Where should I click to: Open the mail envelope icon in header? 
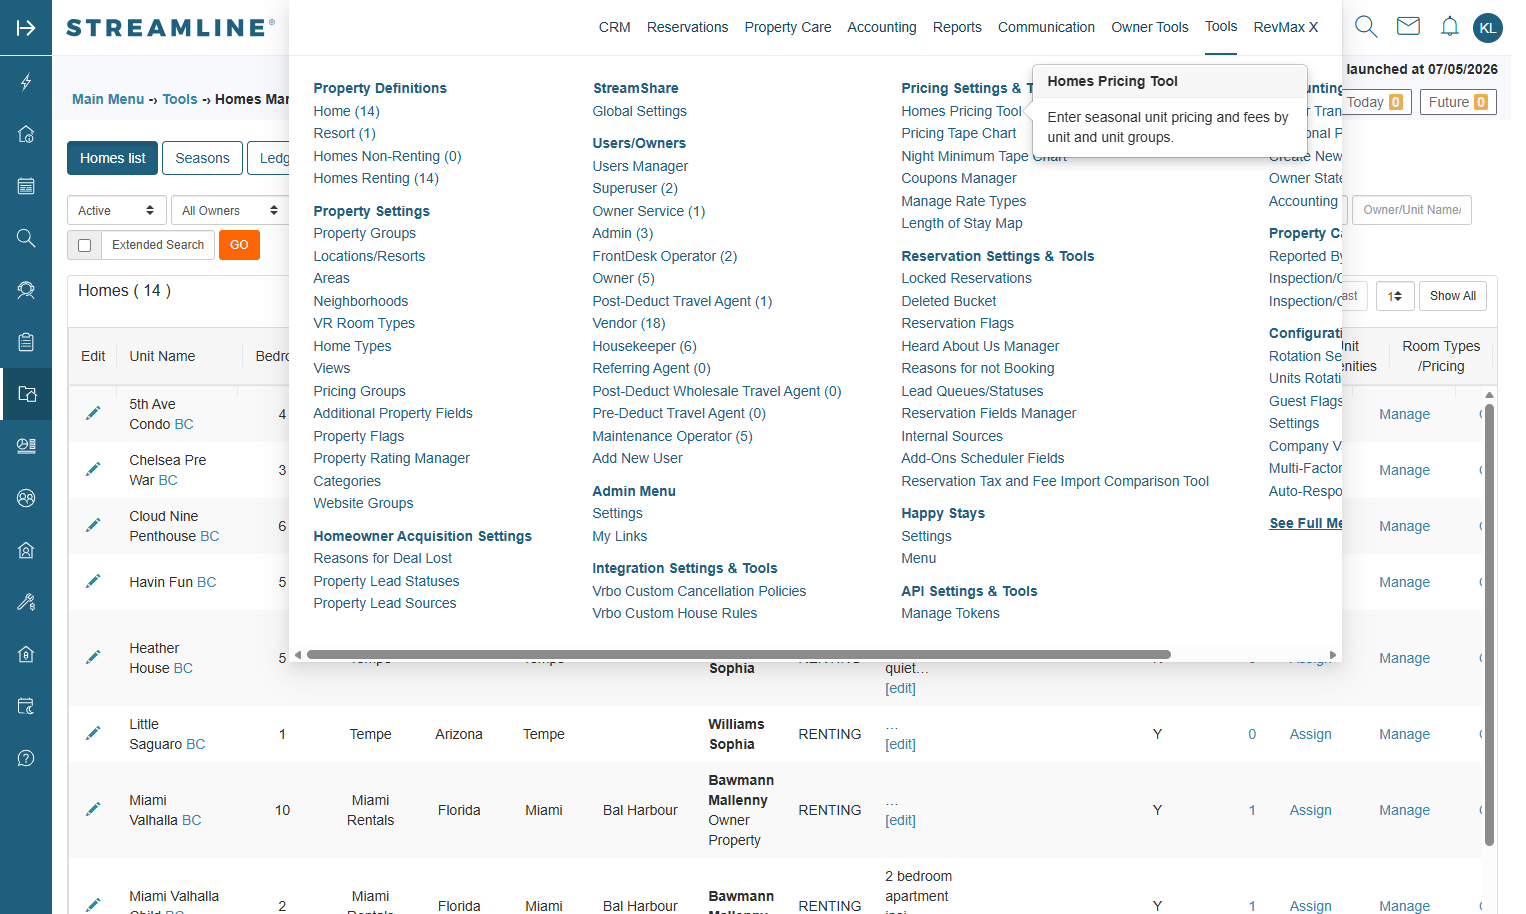(x=1408, y=26)
